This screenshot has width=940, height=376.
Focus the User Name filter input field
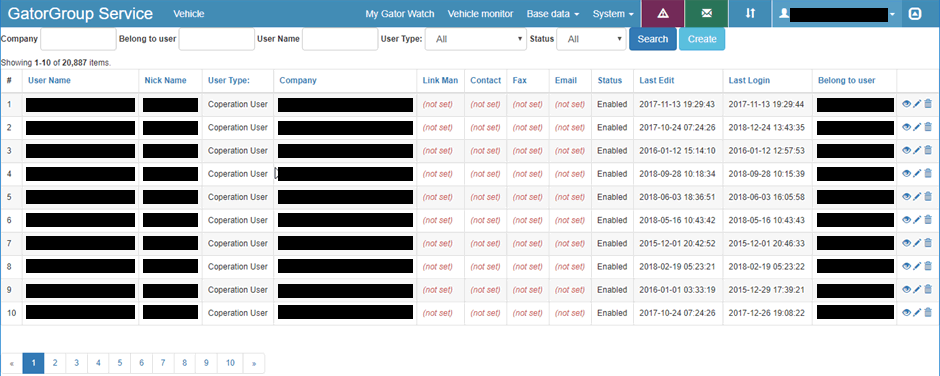pos(341,39)
